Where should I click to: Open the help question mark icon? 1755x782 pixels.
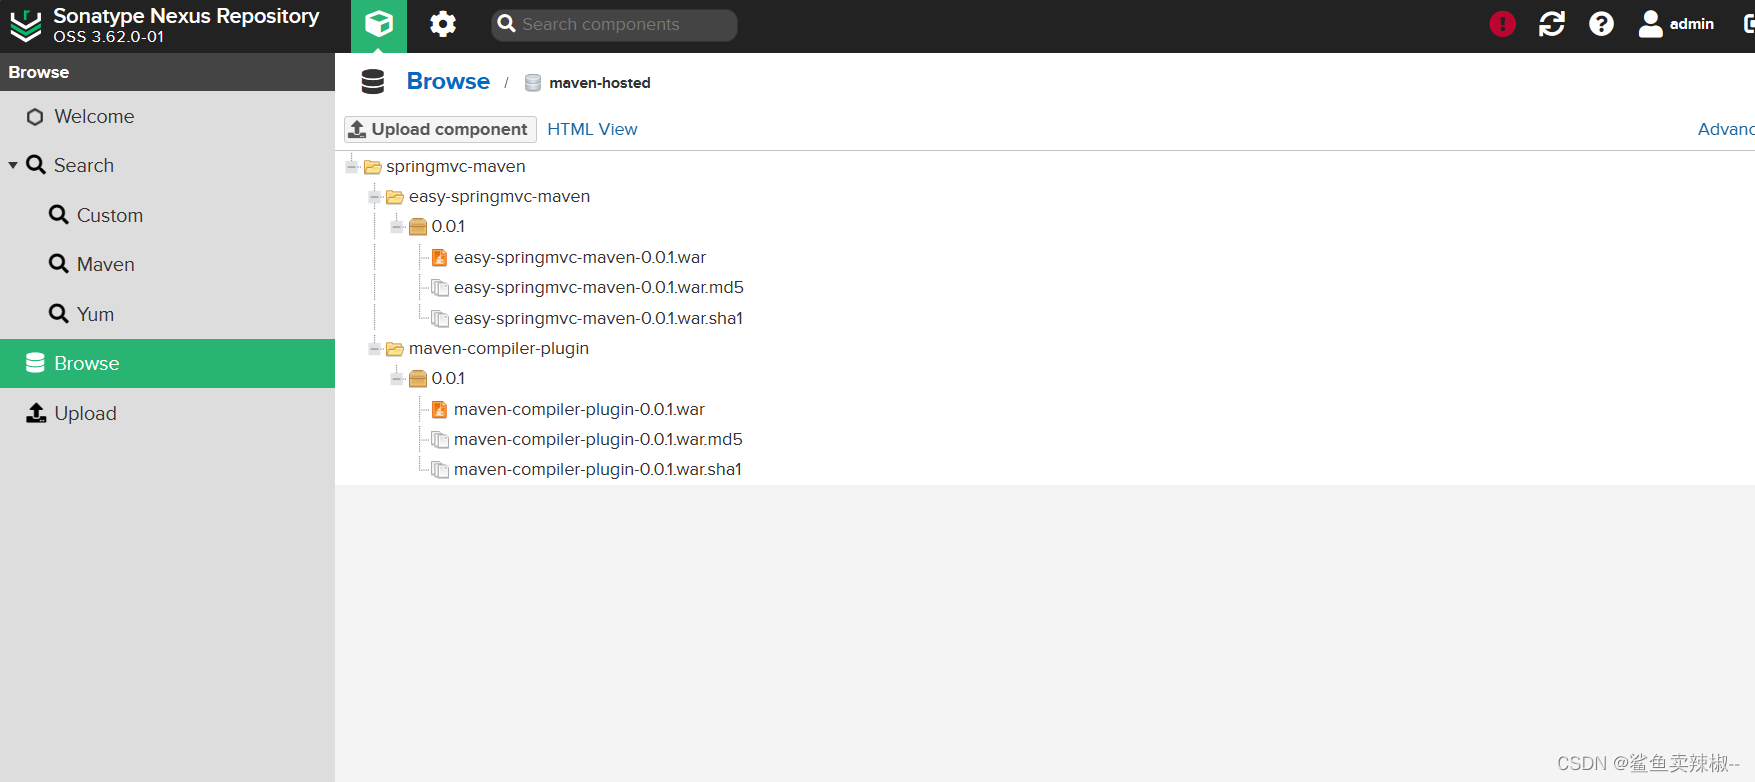[1601, 24]
